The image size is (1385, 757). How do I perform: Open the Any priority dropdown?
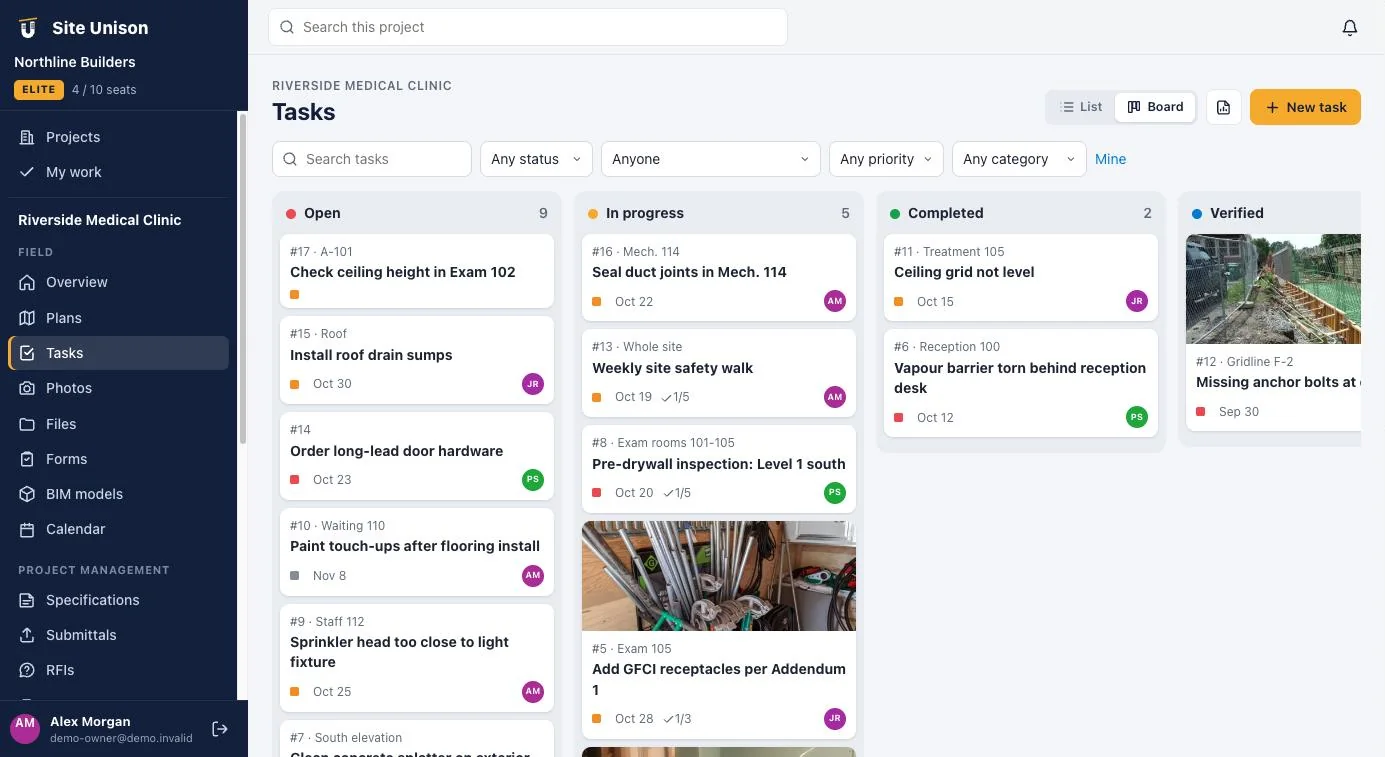(886, 159)
